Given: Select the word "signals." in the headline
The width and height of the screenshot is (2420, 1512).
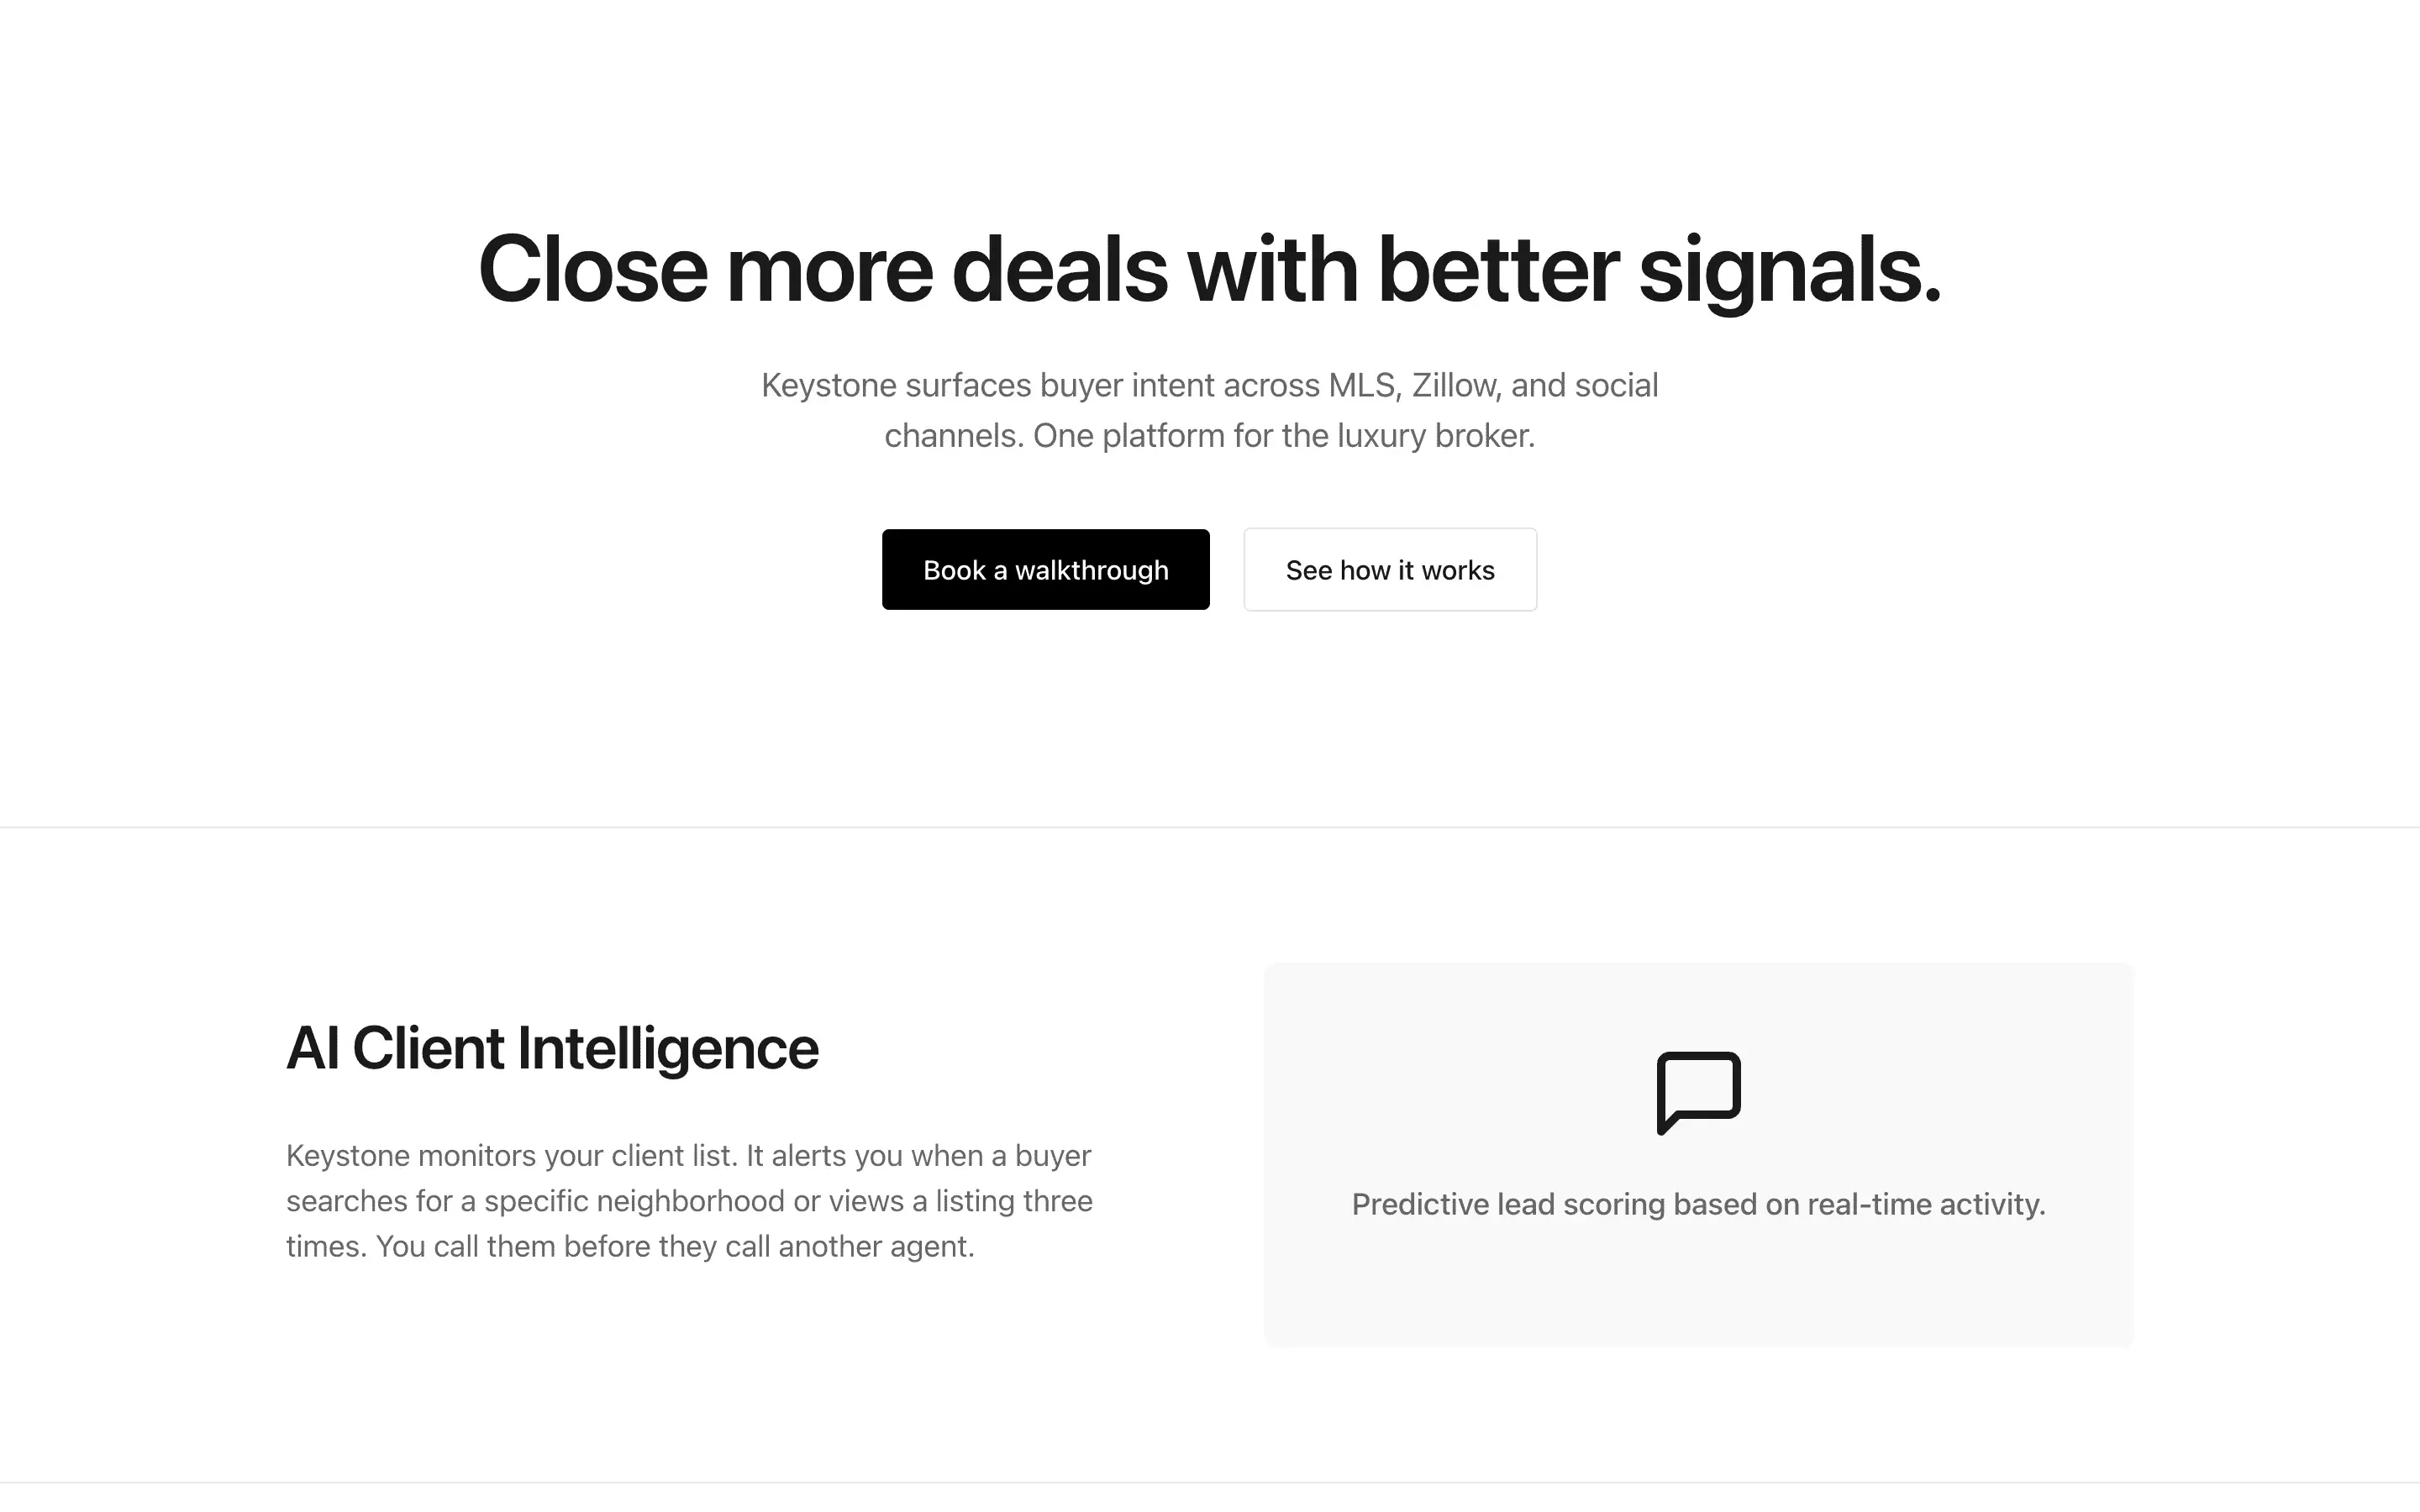Looking at the screenshot, I should point(1789,270).
